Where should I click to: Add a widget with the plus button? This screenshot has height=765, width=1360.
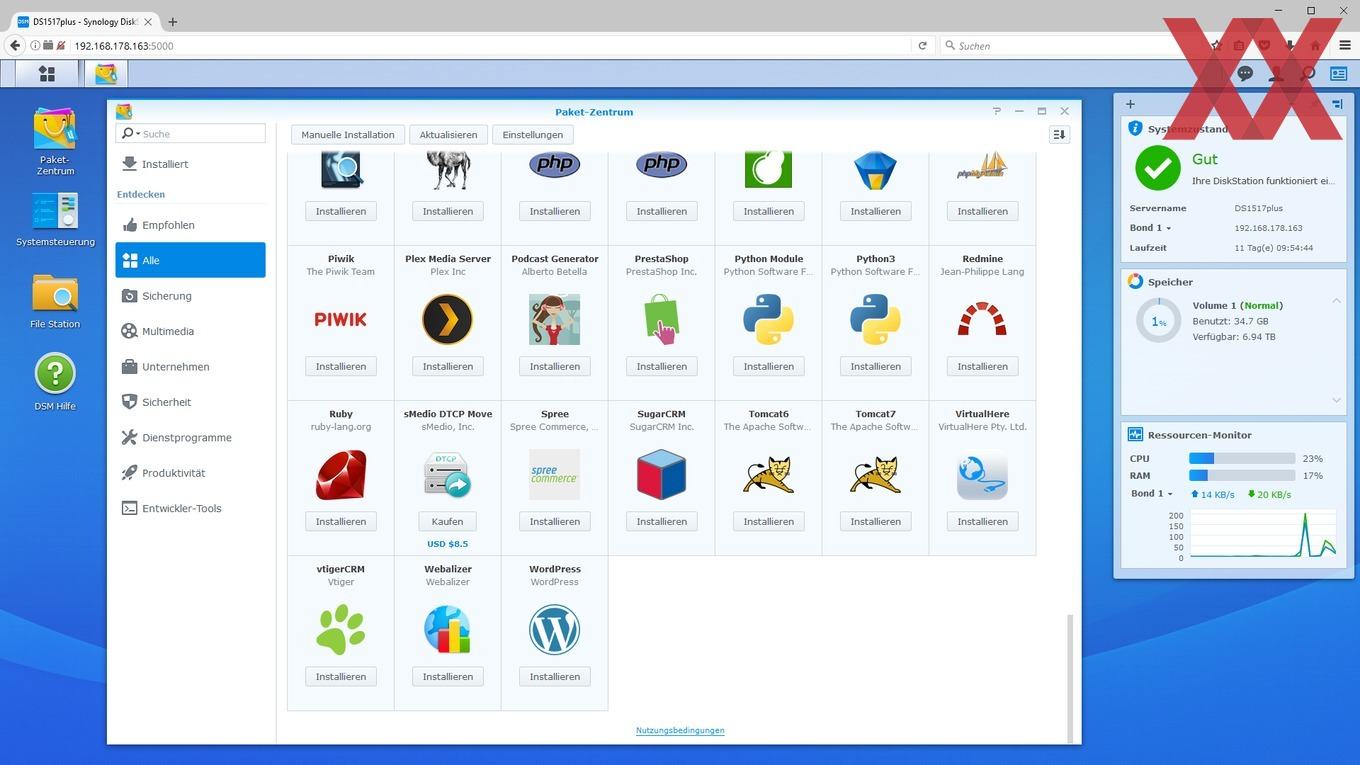[1130, 104]
